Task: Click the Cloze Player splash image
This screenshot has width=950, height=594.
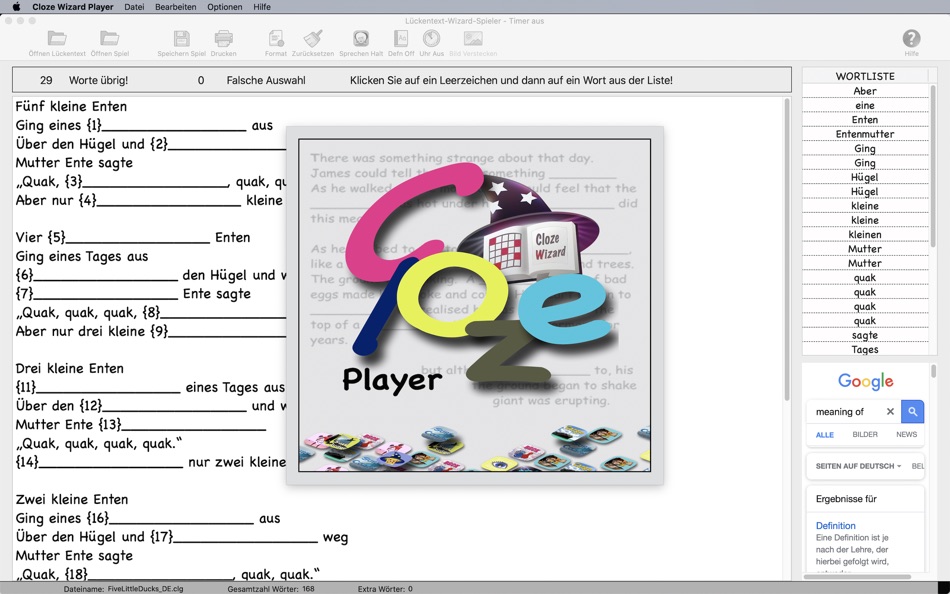Action: point(474,305)
